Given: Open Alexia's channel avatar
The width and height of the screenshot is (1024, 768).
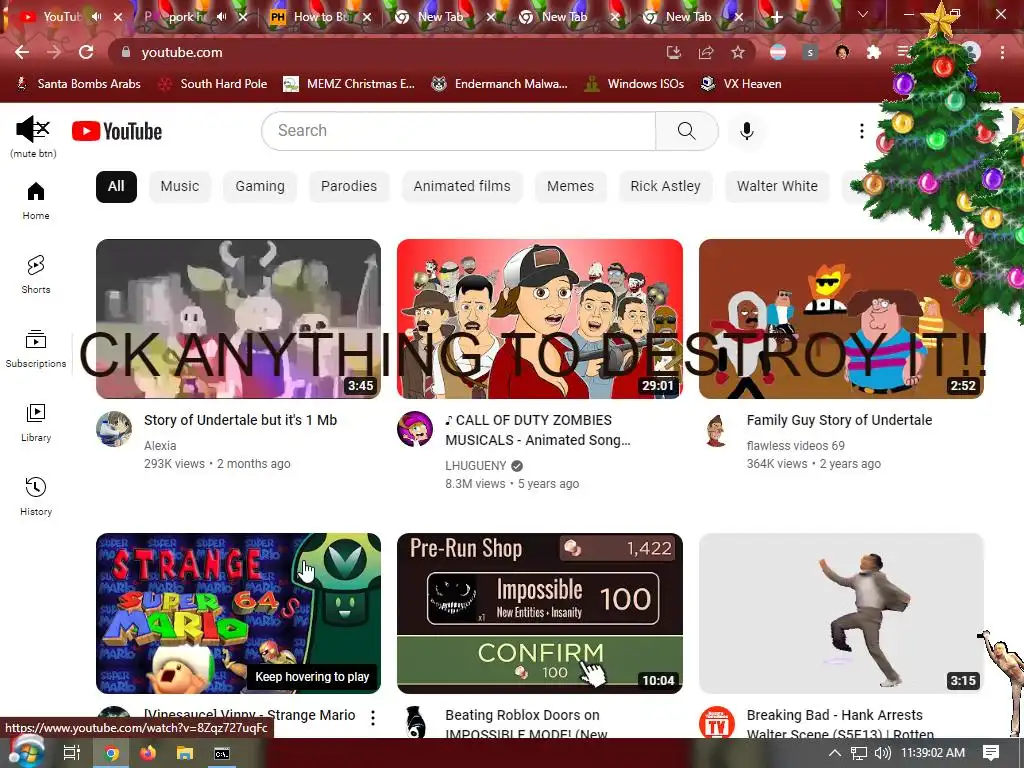Looking at the screenshot, I should coord(114,429).
